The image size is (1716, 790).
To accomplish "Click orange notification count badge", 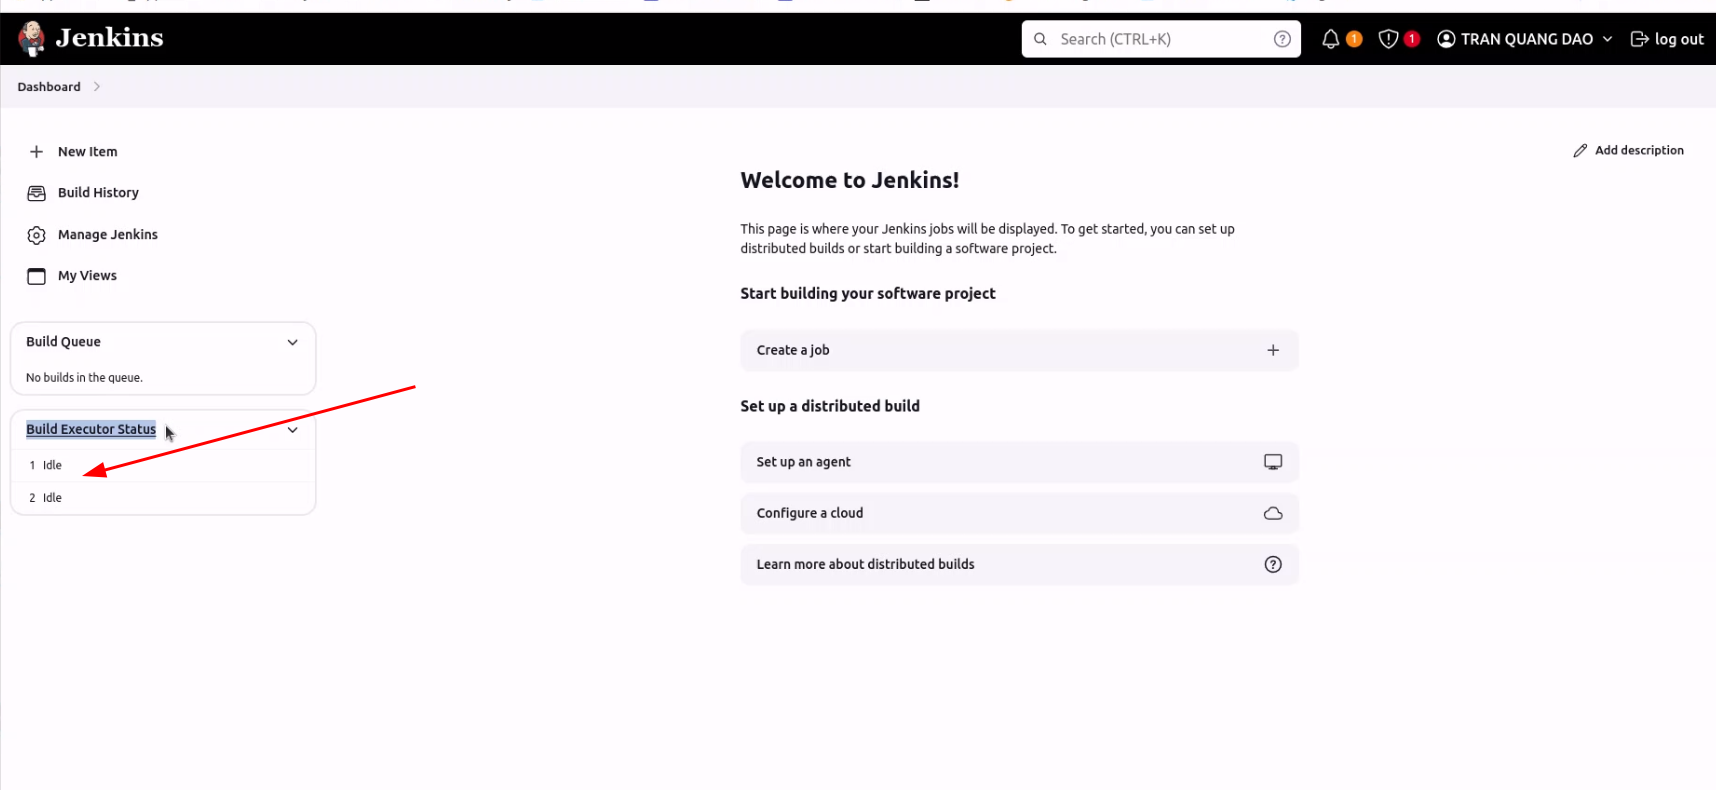I will point(1354,39).
